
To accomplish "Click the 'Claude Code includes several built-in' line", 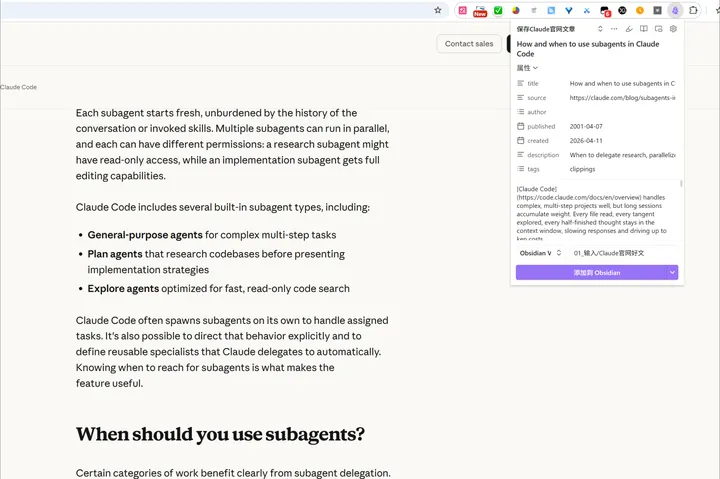I will pos(223,207).
